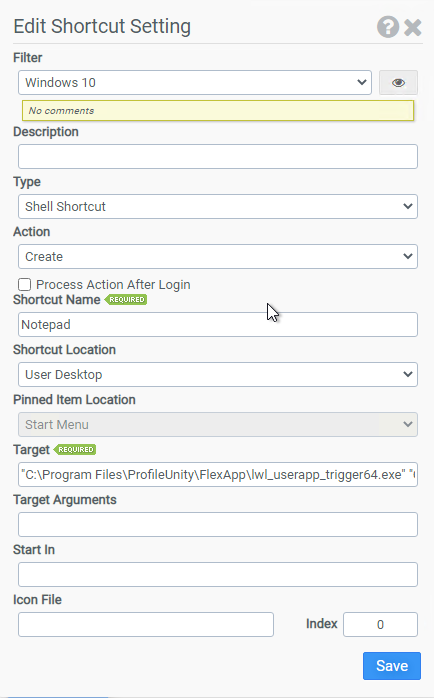
Task: Click the Required badge next to Target
Action: click(x=75, y=450)
